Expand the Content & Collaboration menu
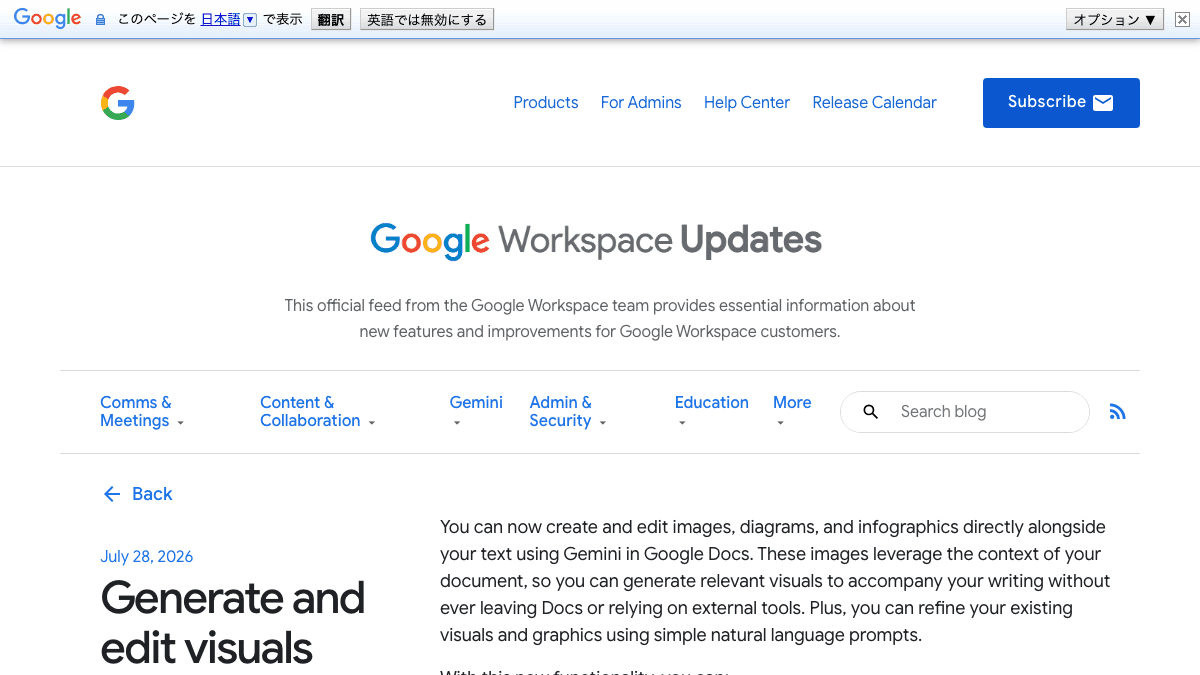The image size is (1200, 675). [317, 412]
